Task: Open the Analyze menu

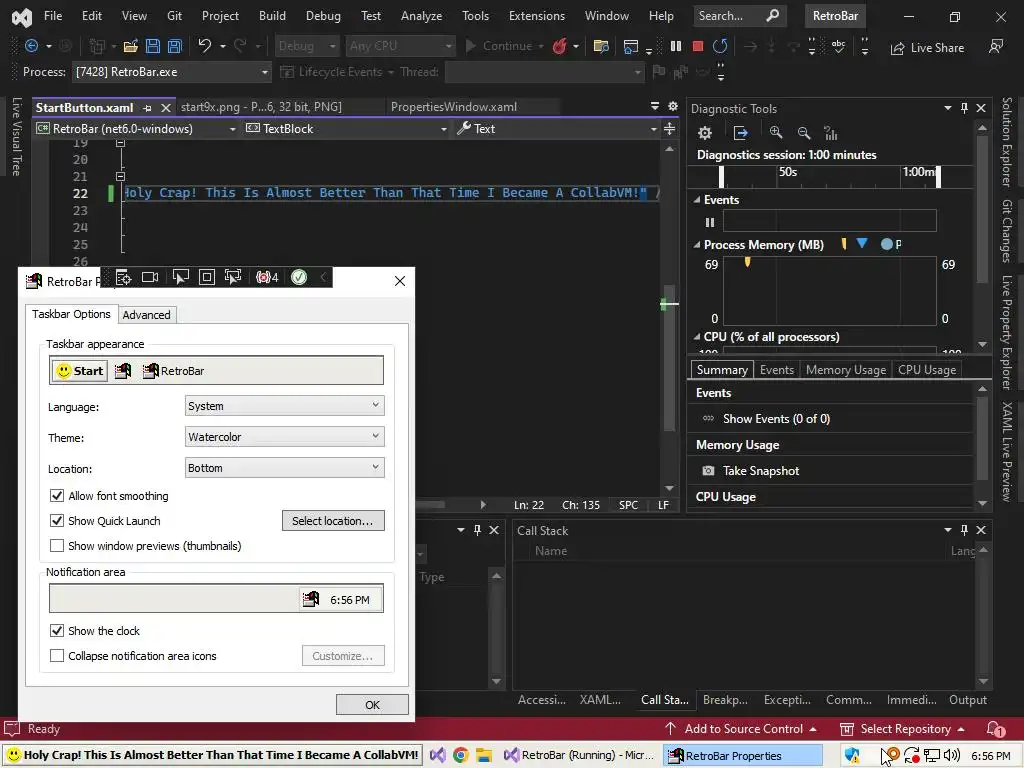Action: (x=421, y=16)
